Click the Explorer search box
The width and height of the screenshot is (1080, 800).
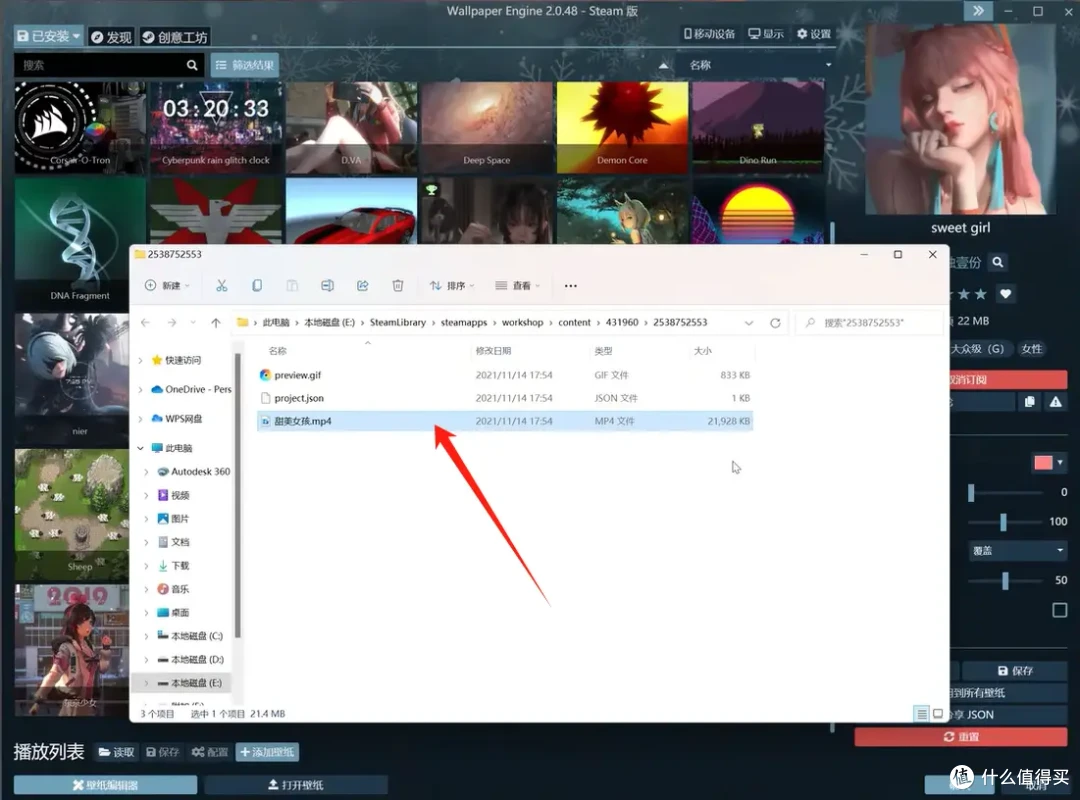coord(869,322)
